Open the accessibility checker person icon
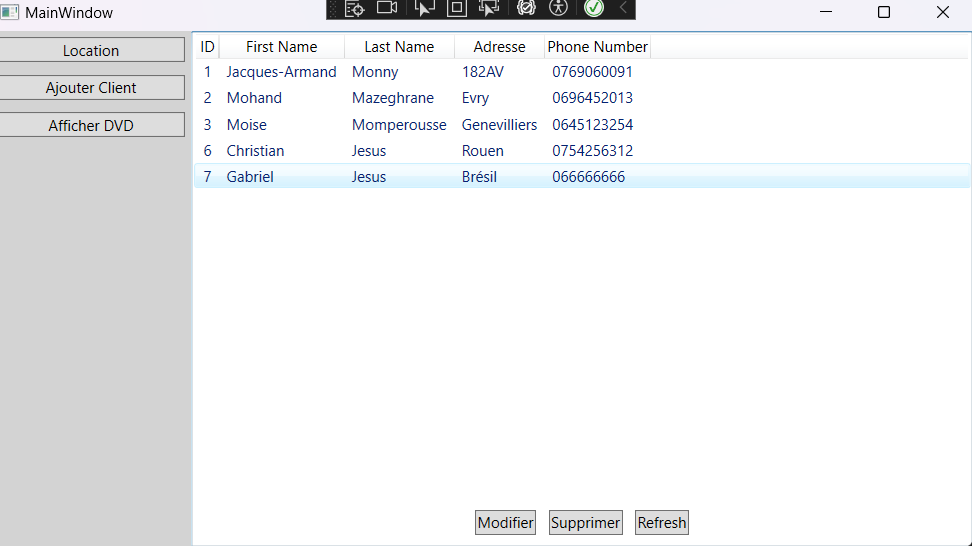 coord(558,9)
